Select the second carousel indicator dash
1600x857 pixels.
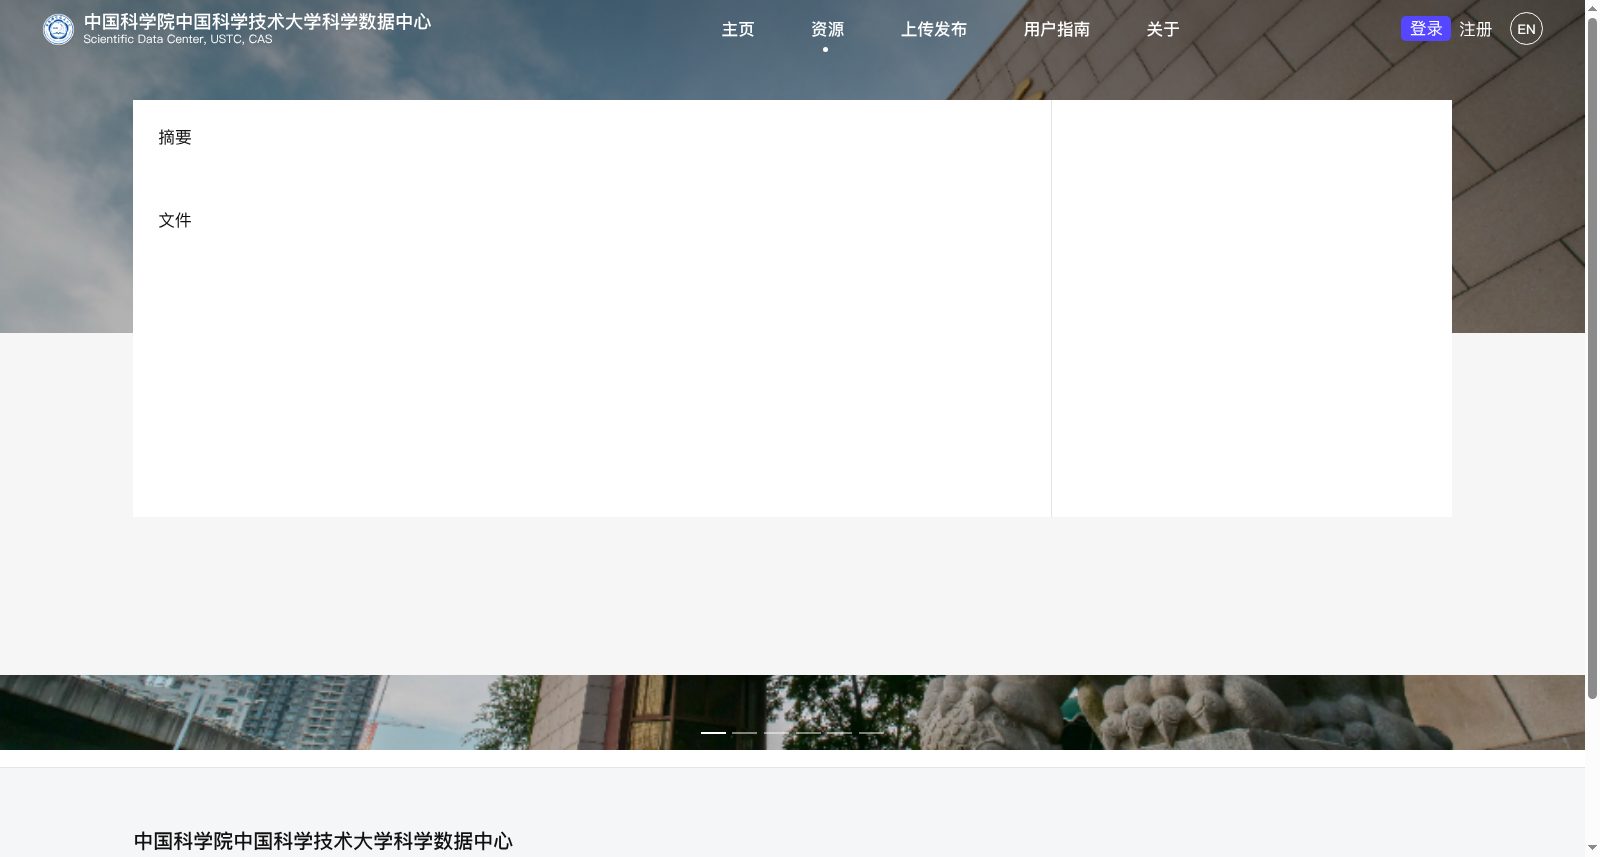(x=745, y=732)
